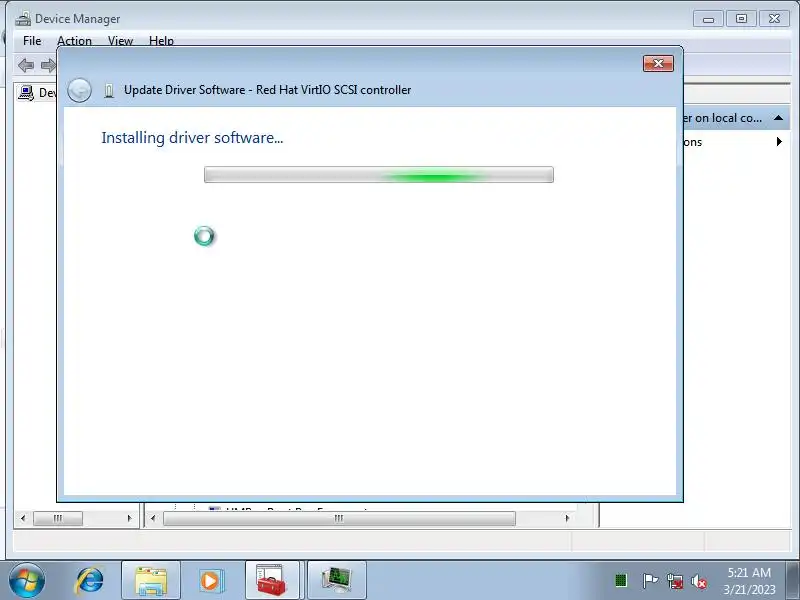Click the green chip tray icon
The height and width of the screenshot is (600, 800).
pyautogui.click(x=621, y=580)
